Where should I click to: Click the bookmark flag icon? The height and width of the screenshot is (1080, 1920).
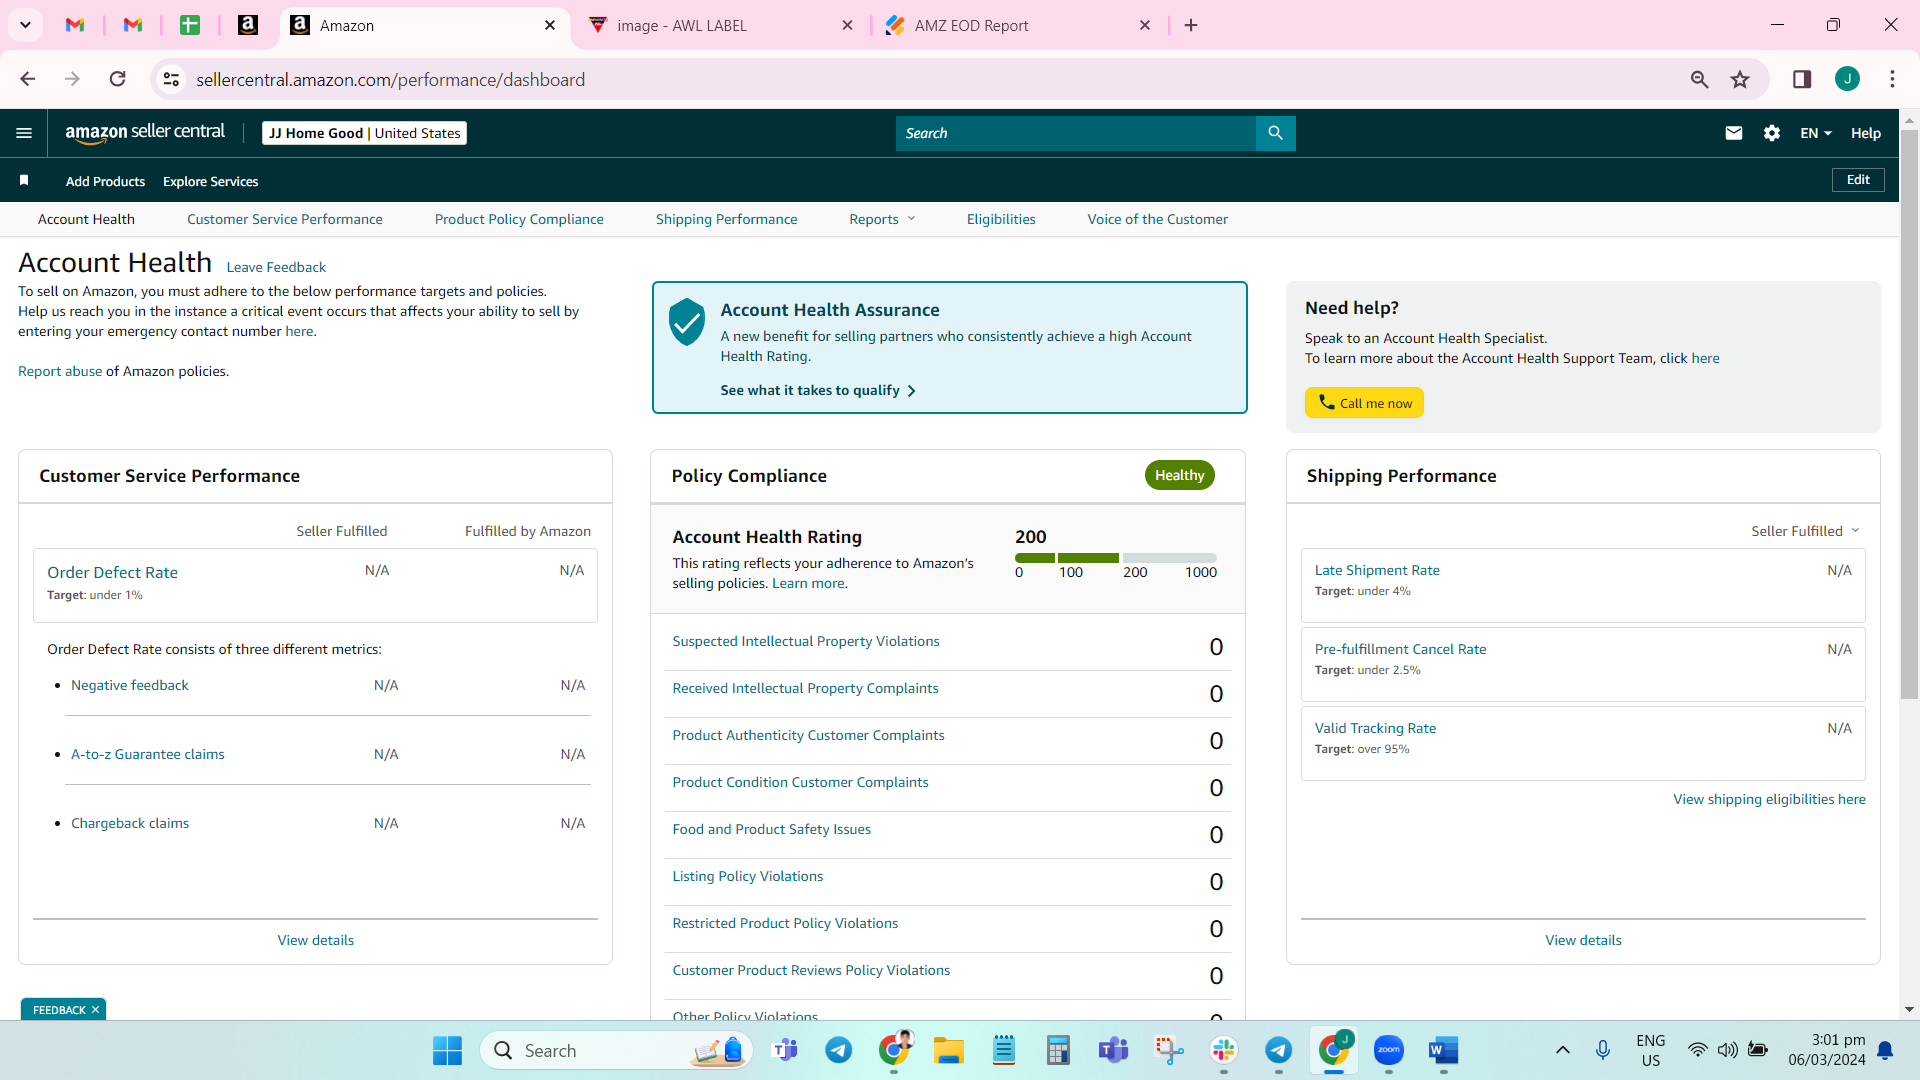click(x=24, y=180)
